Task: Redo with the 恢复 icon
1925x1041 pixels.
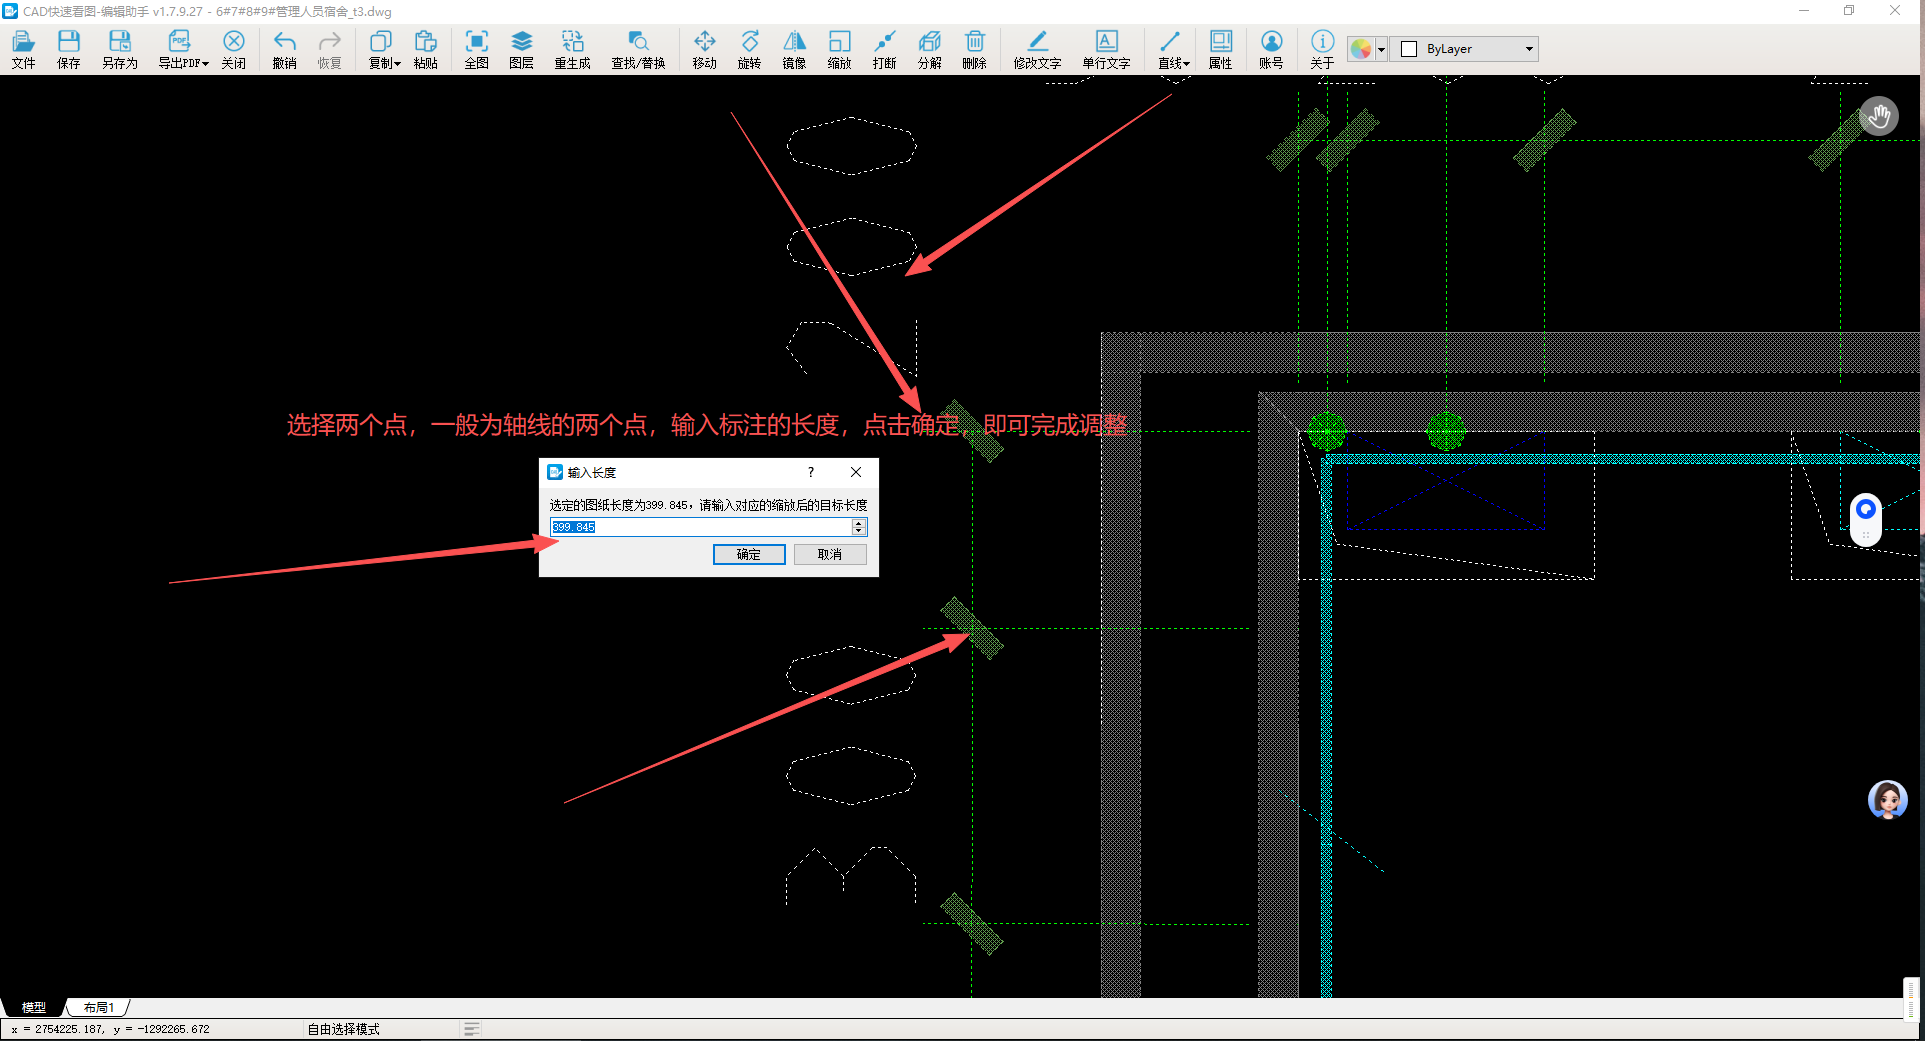Action: [x=329, y=49]
